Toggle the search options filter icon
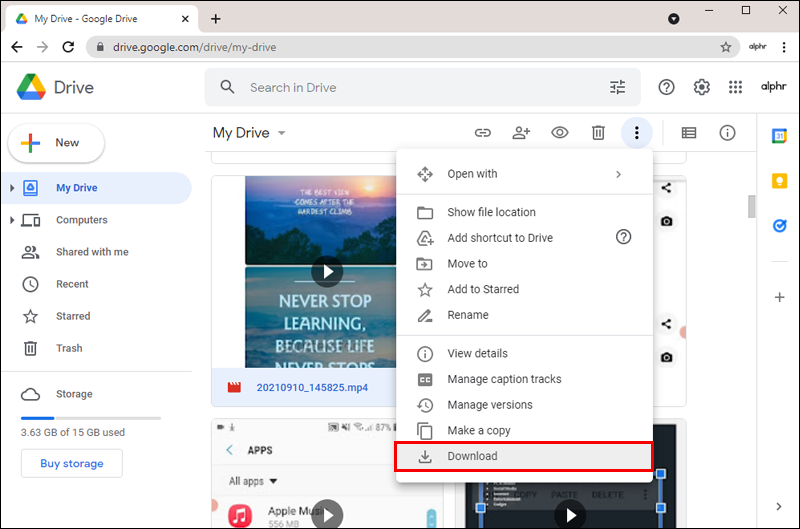The image size is (800, 529). 617,87
